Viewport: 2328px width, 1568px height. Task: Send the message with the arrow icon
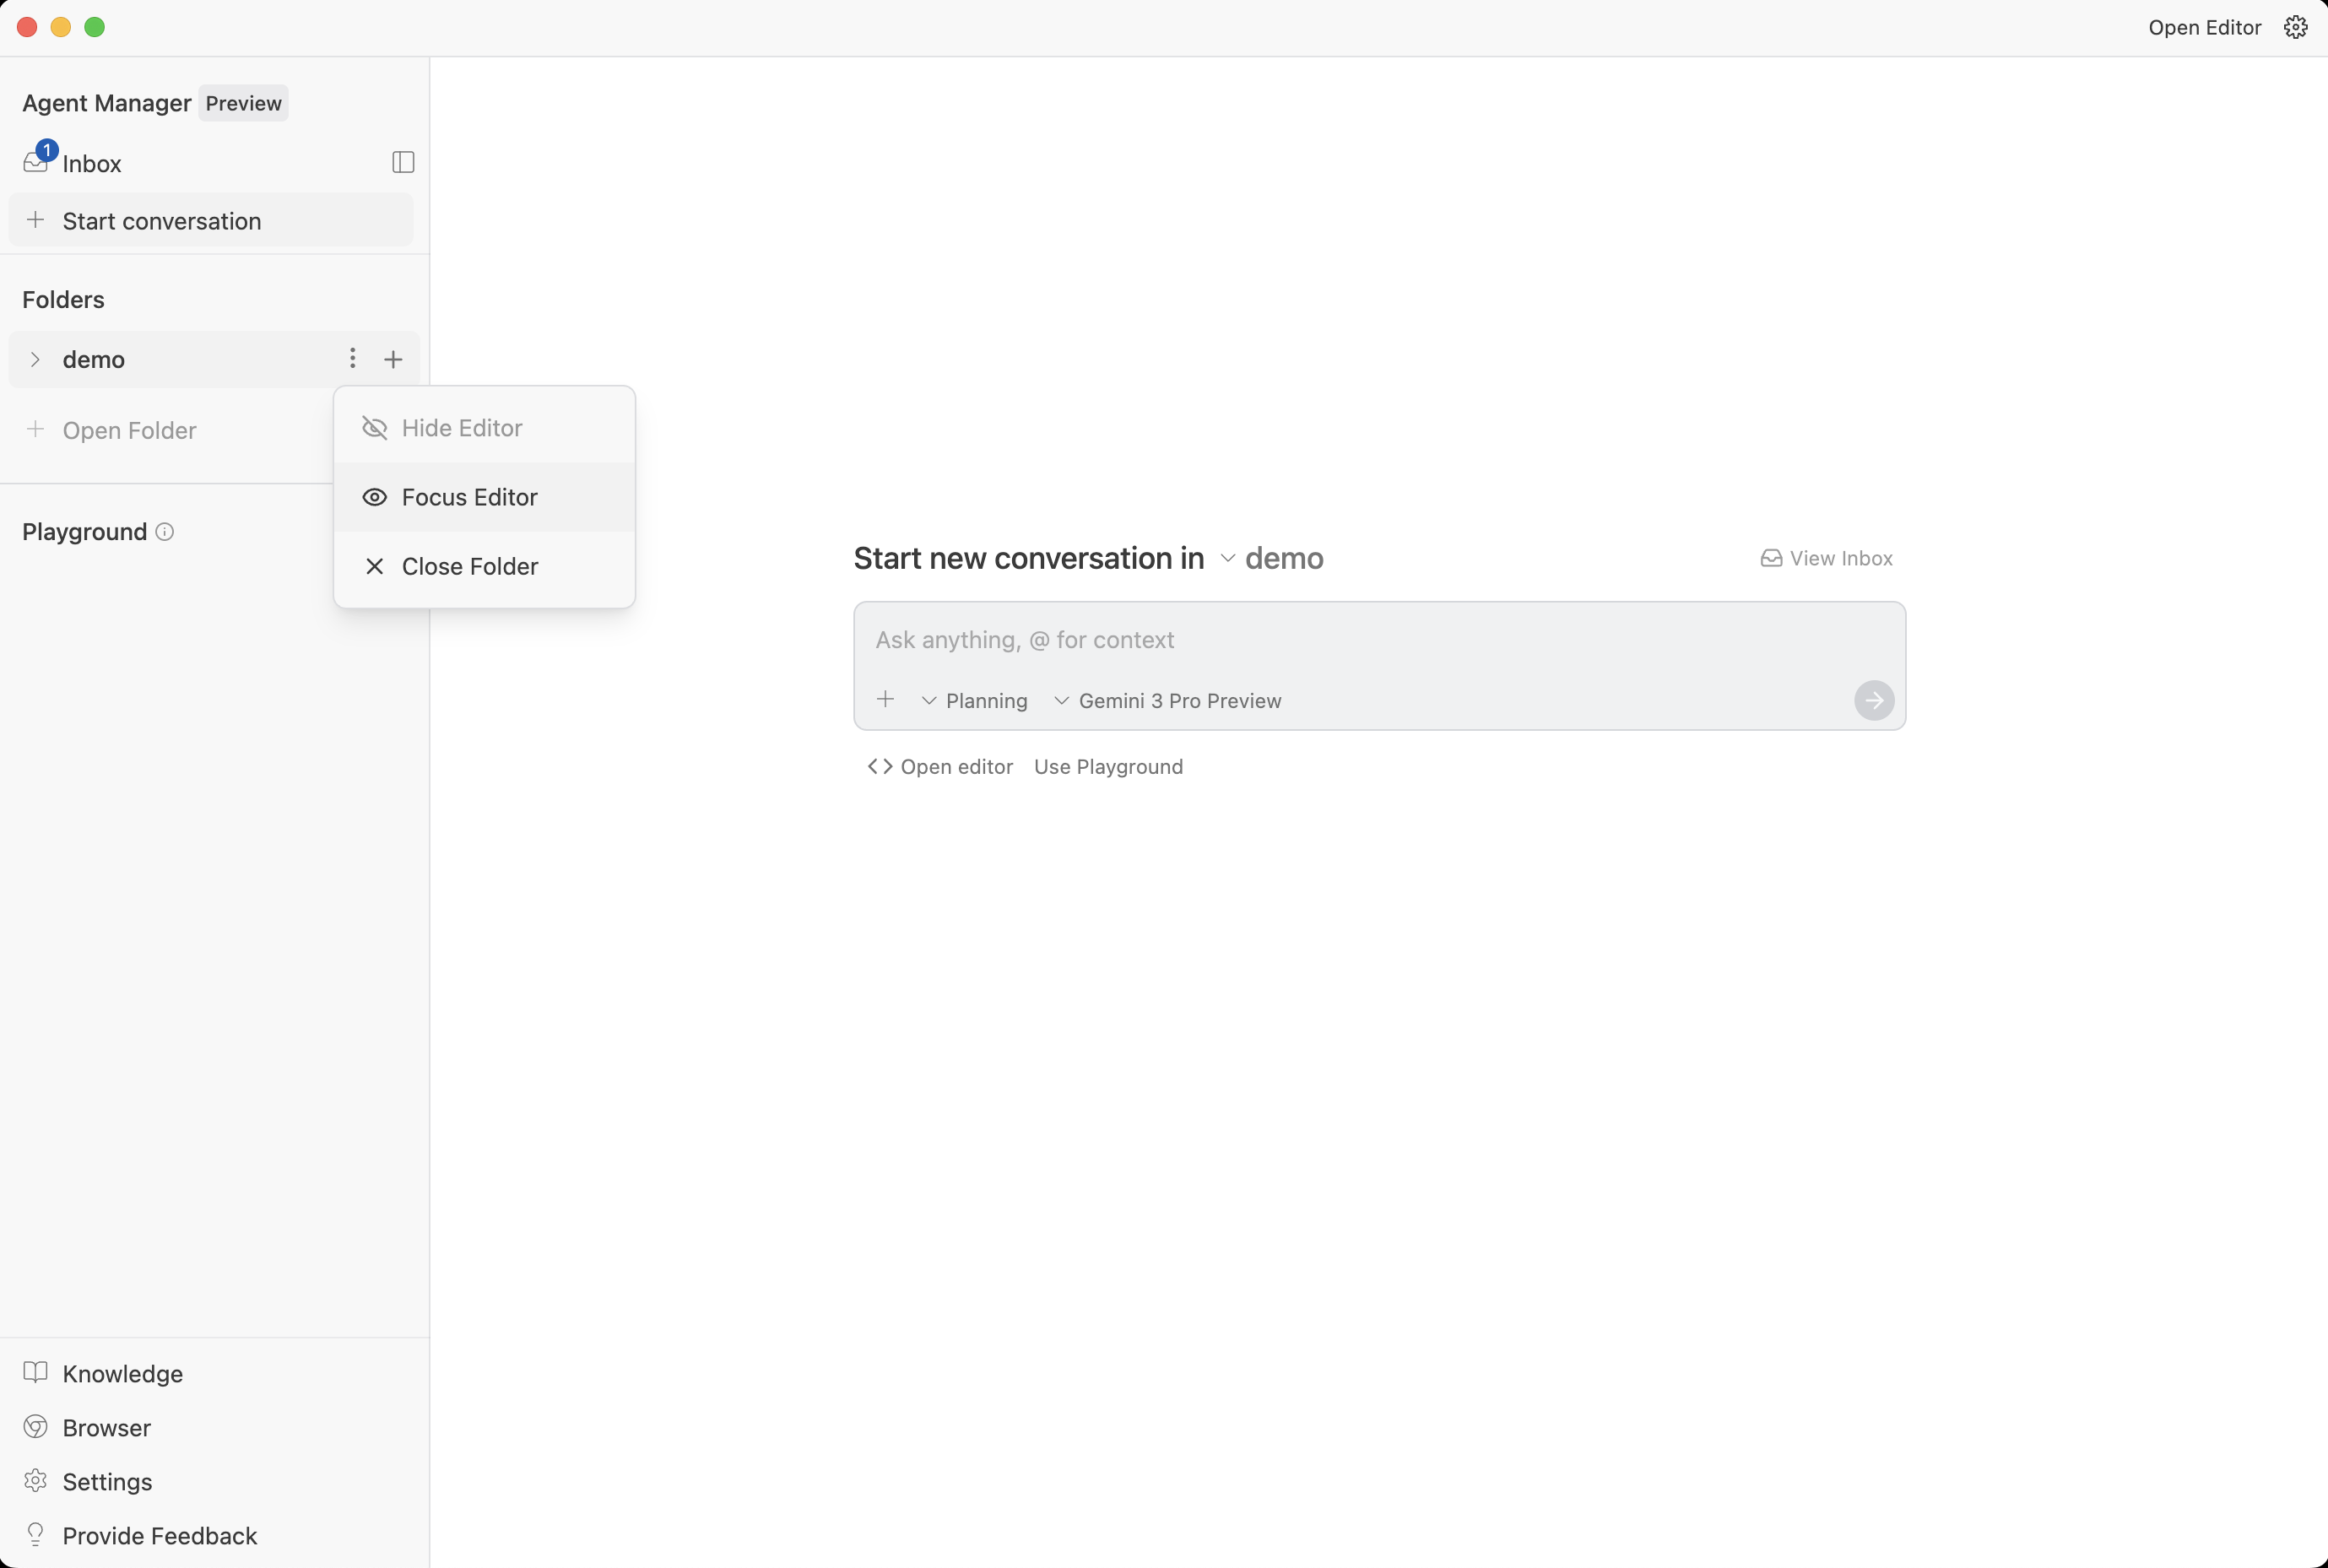click(x=1873, y=700)
